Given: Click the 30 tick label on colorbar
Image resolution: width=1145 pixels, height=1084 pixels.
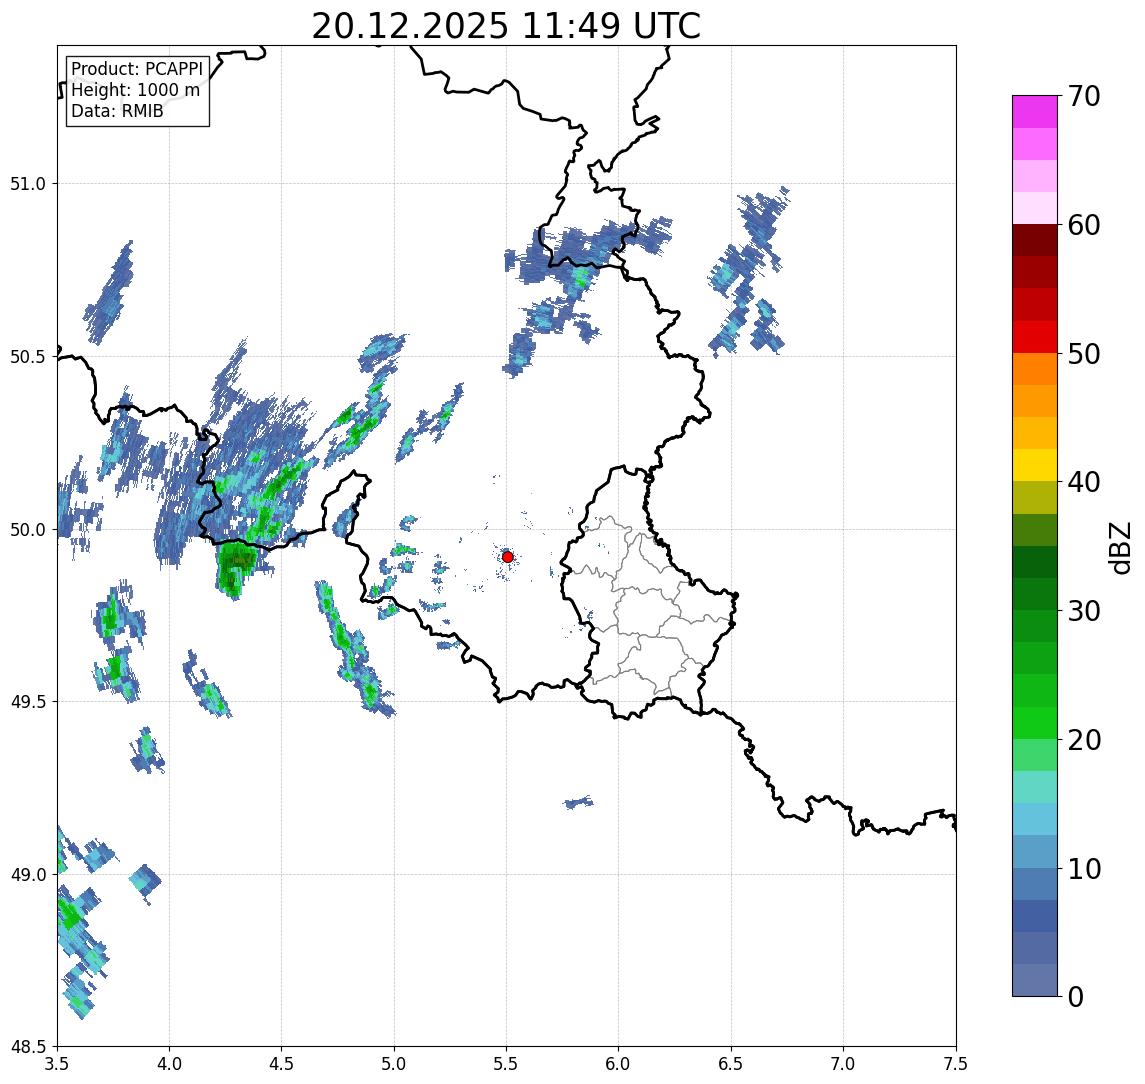Looking at the screenshot, I should [1084, 611].
